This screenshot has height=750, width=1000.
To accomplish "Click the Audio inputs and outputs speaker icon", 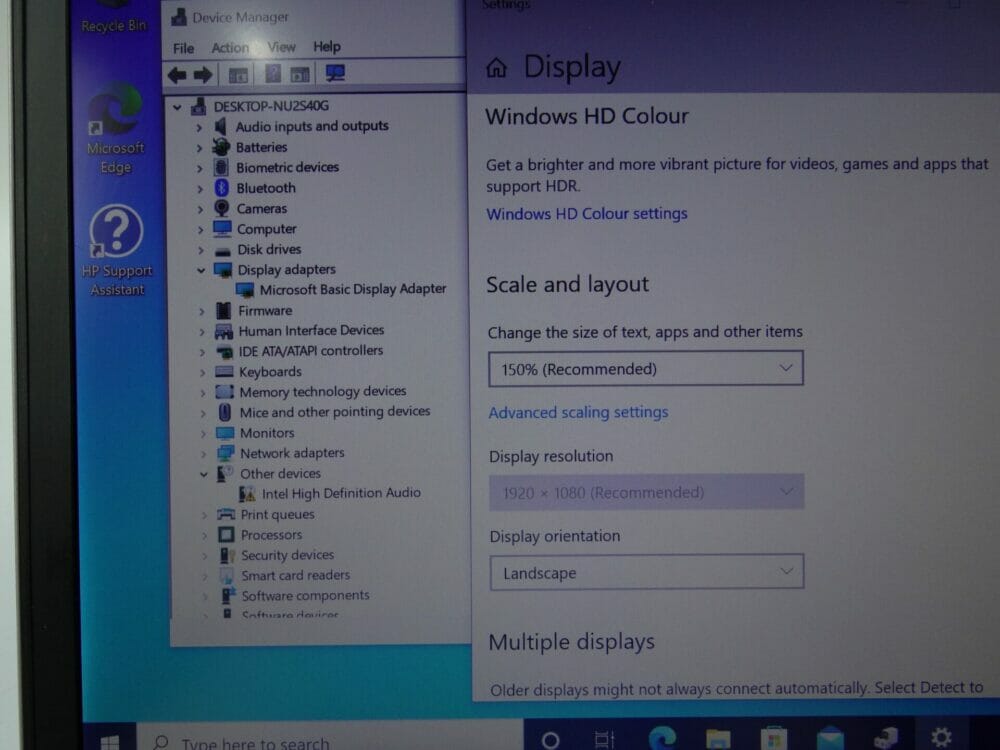I will tap(220, 126).
